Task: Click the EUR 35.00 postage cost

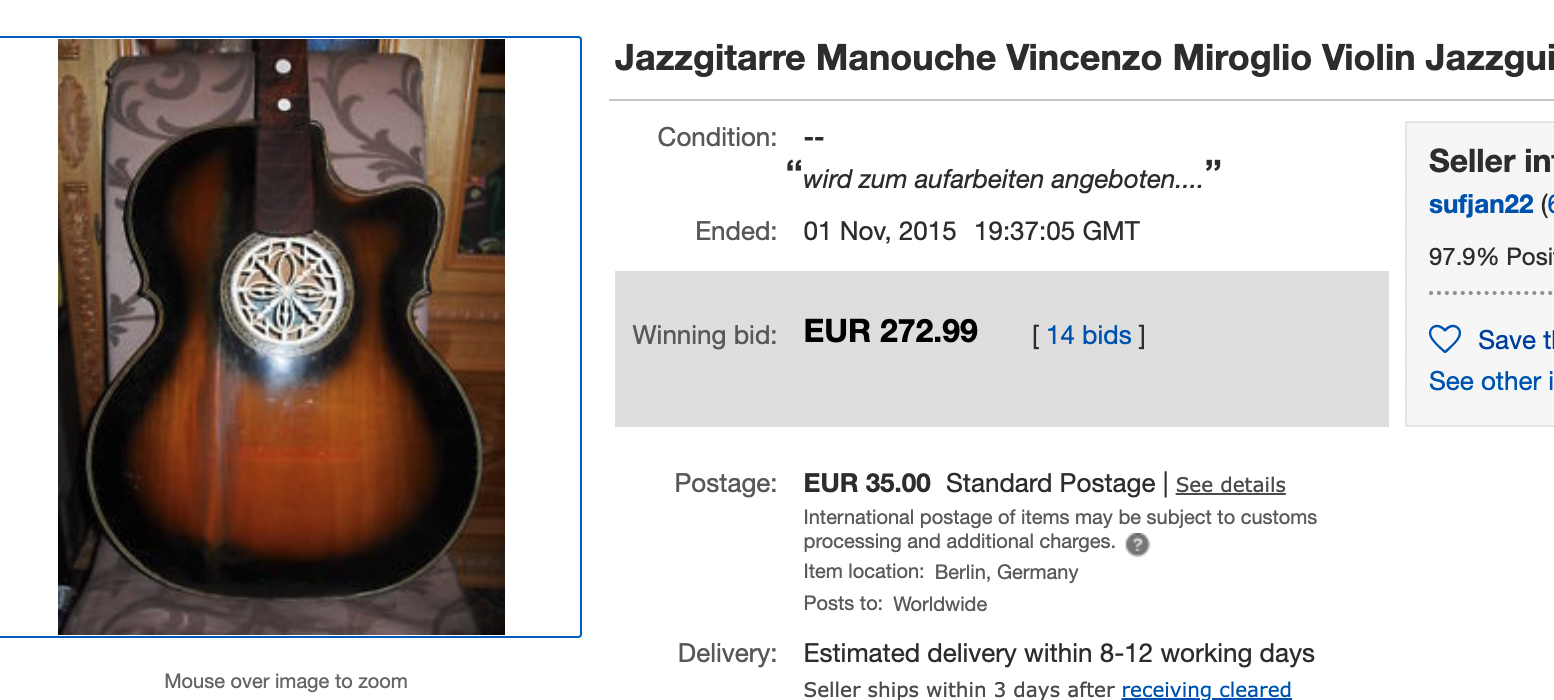Action: [867, 484]
